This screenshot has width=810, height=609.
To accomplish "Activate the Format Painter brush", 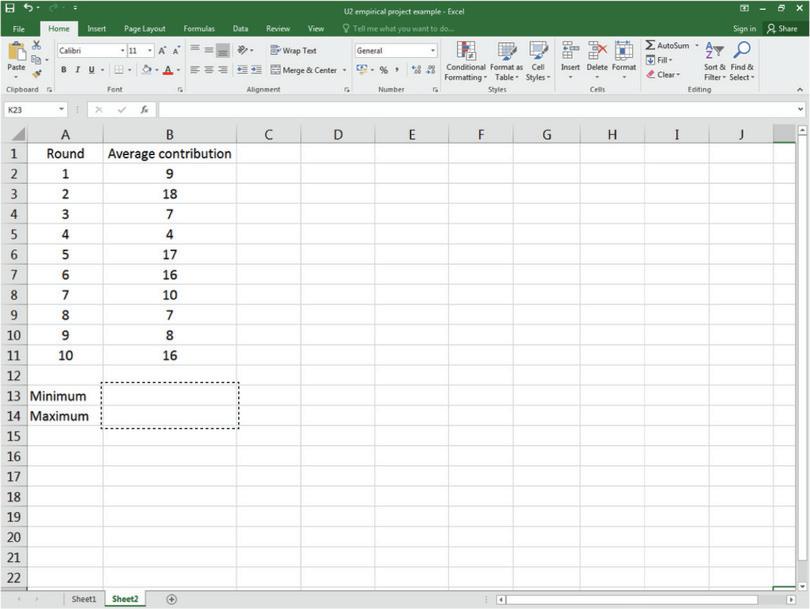I will tap(36, 74).
